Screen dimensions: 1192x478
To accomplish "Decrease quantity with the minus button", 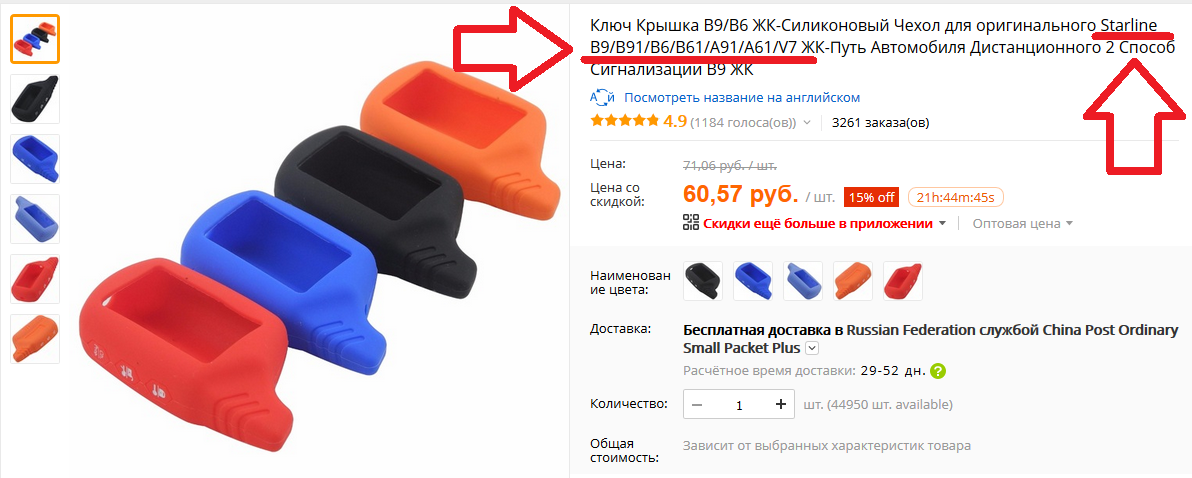I will pos(698,404).
